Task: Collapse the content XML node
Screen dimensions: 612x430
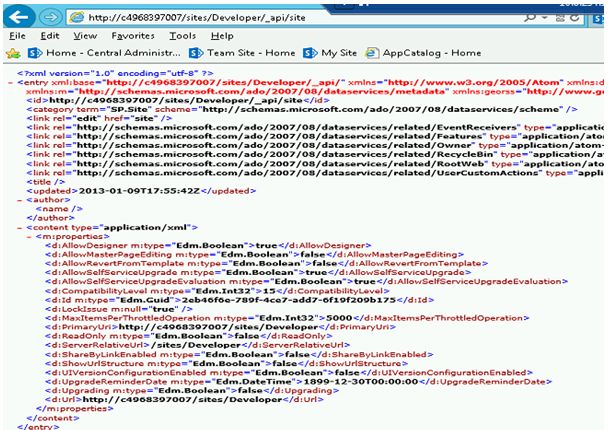Action: pyautogui.click(x=20, y=227)
